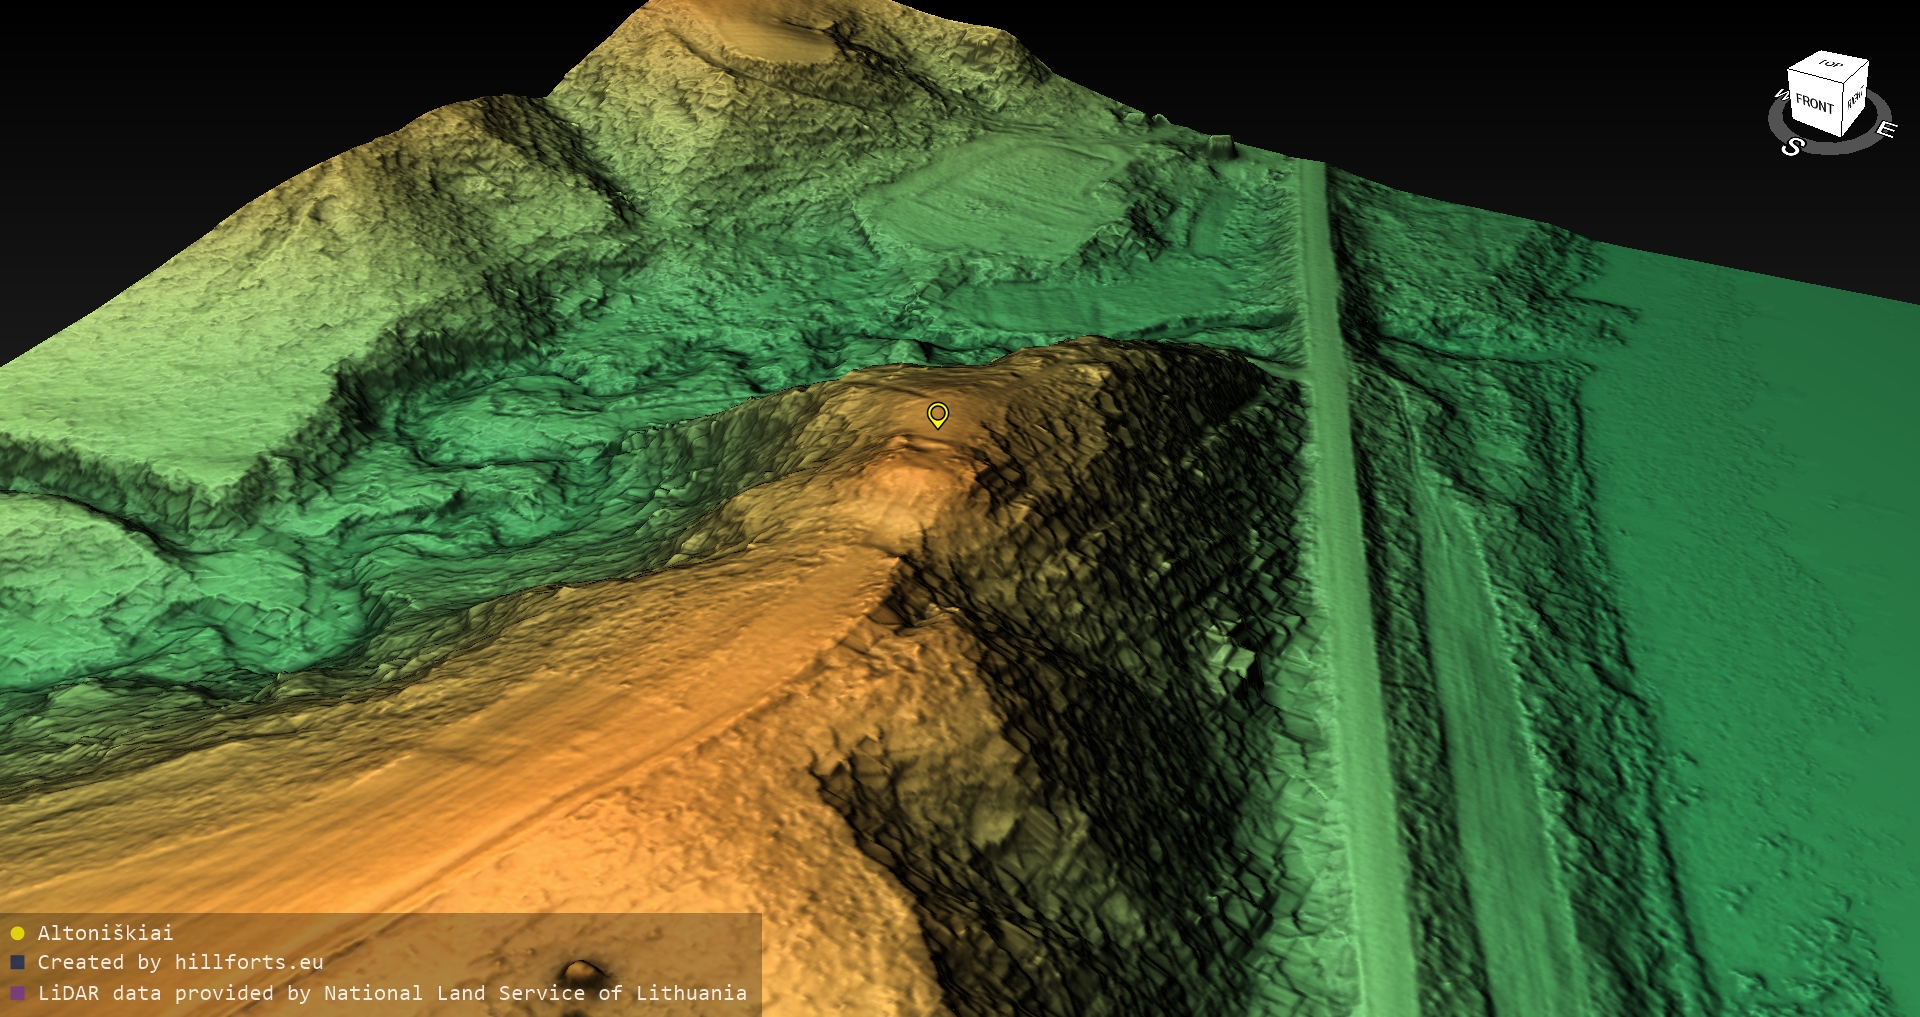Click the yellow location pin on hilltop
1920x1017 pixels.
point(937,414)
